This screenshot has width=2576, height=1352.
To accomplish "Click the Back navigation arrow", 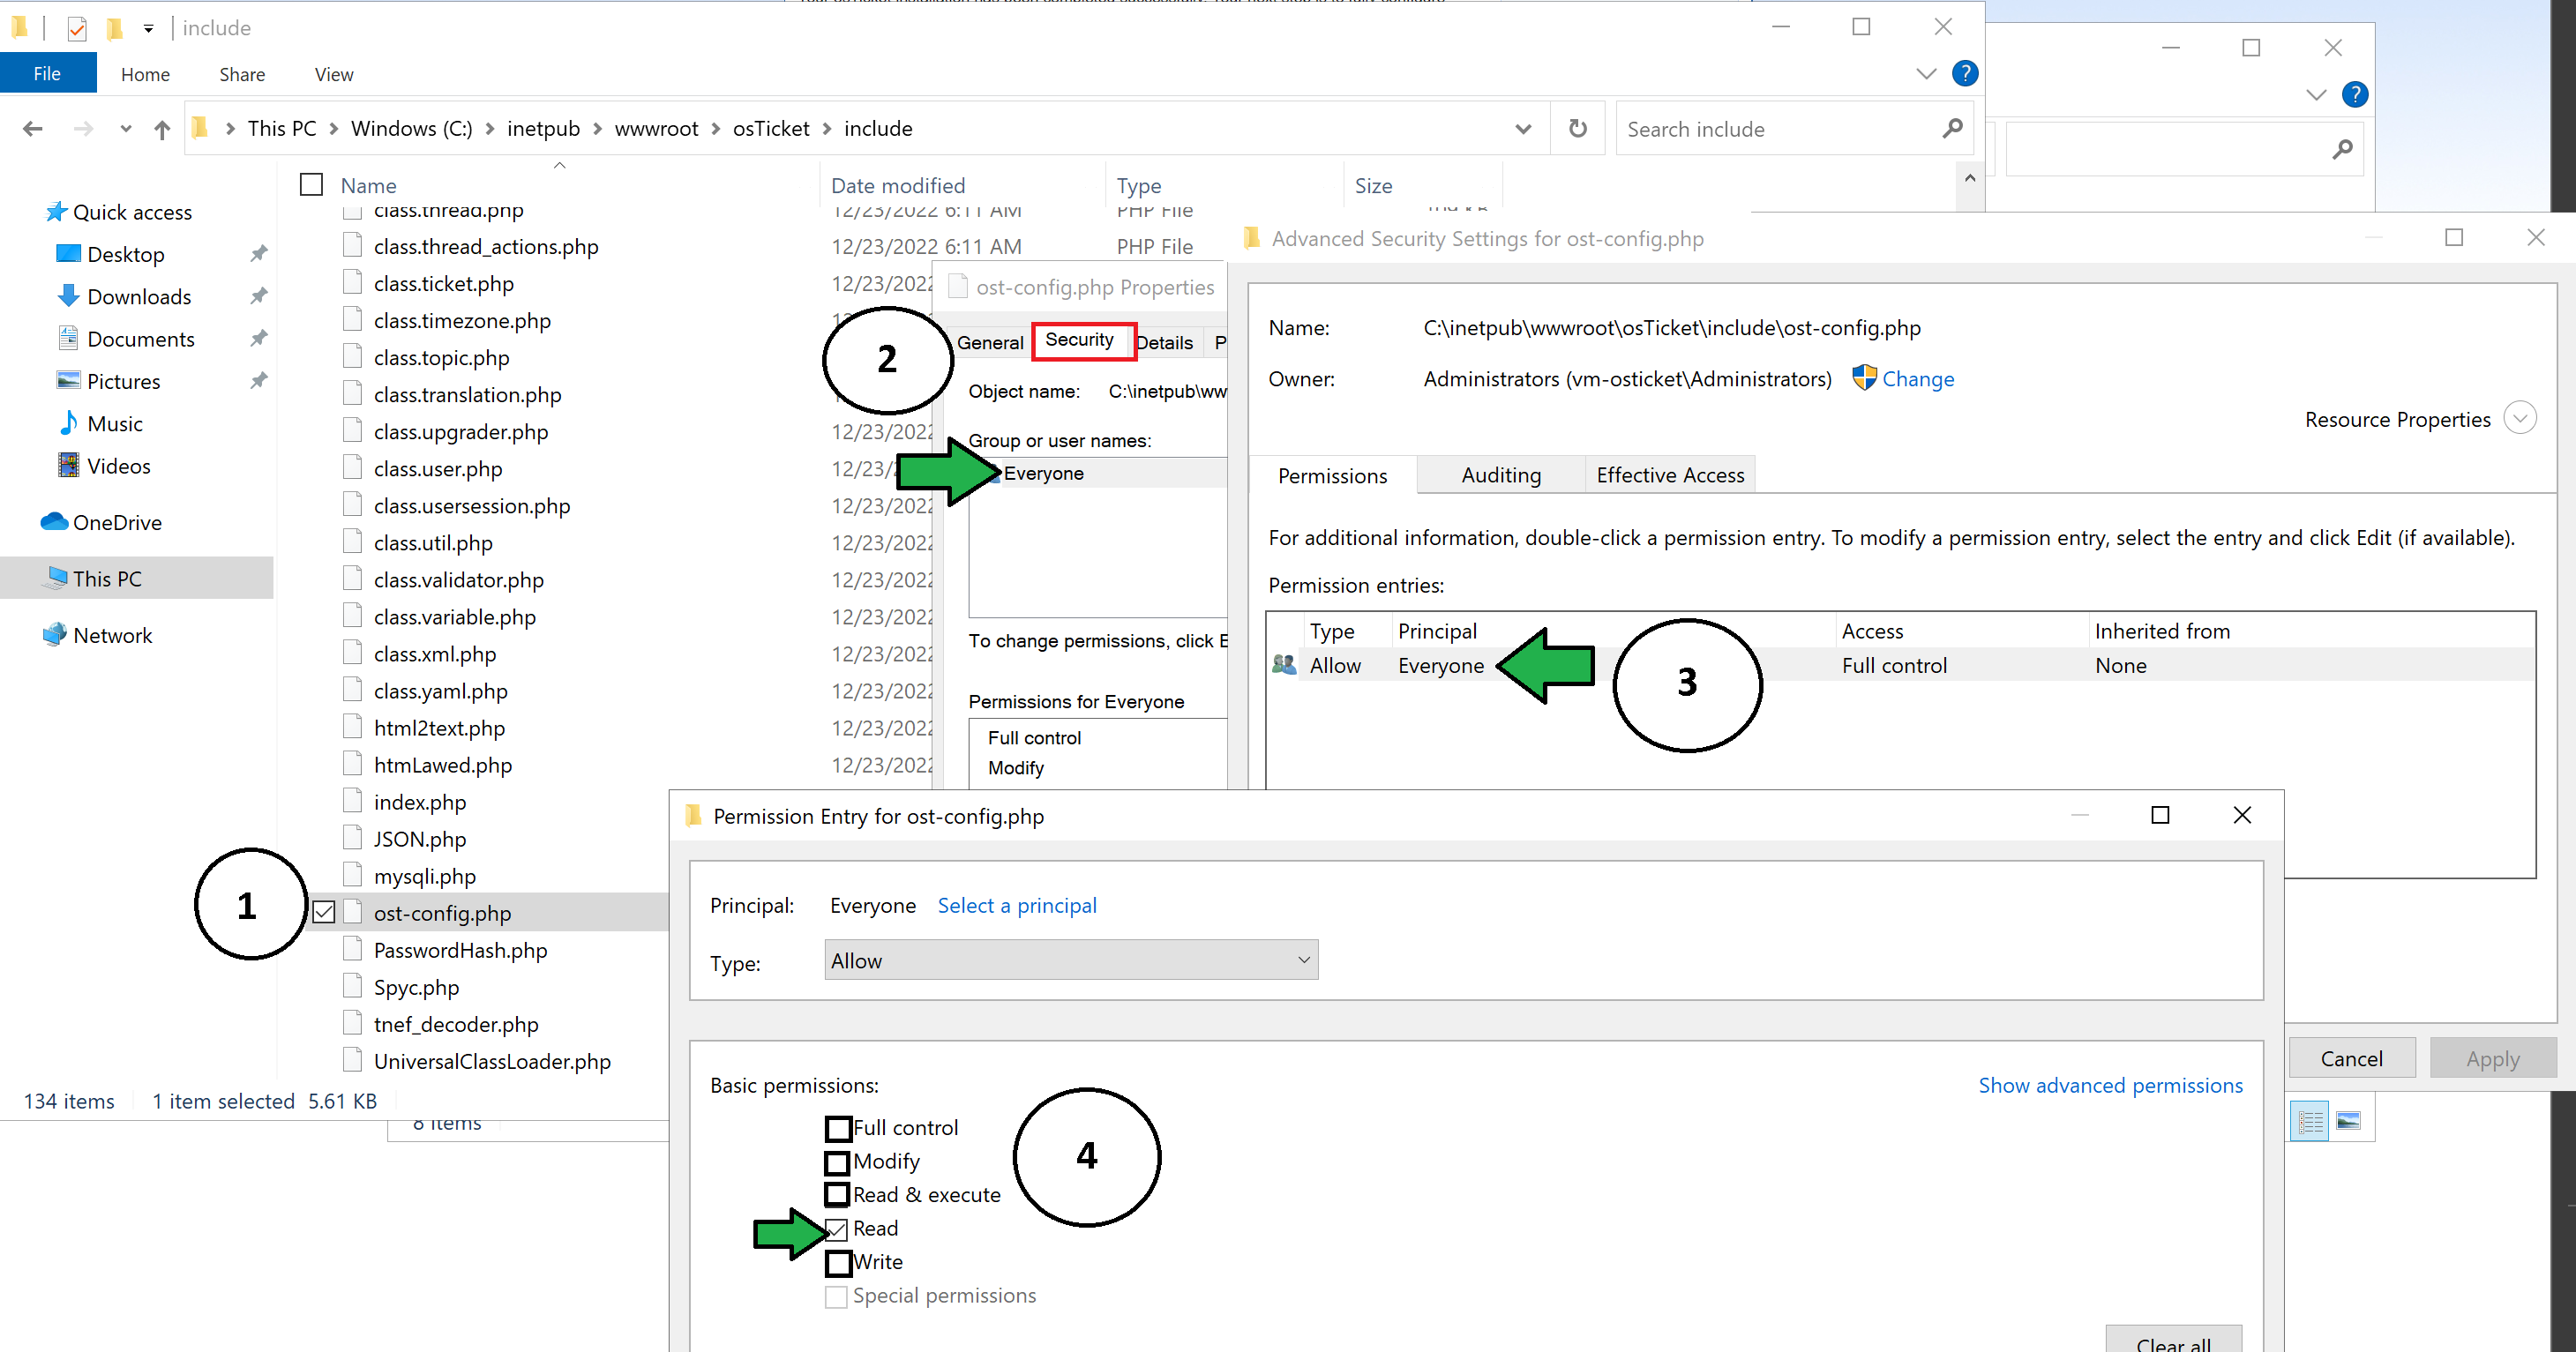I will (x=33, y=129).
